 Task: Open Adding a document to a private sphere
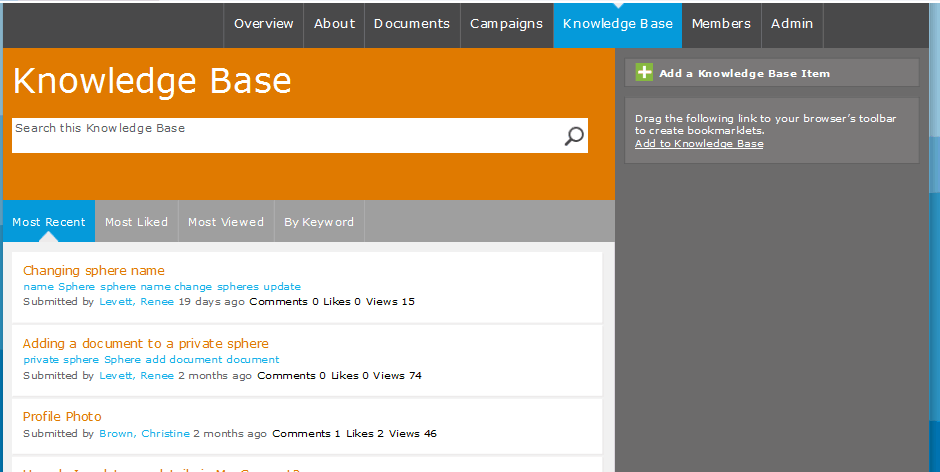tap(146, 344)
